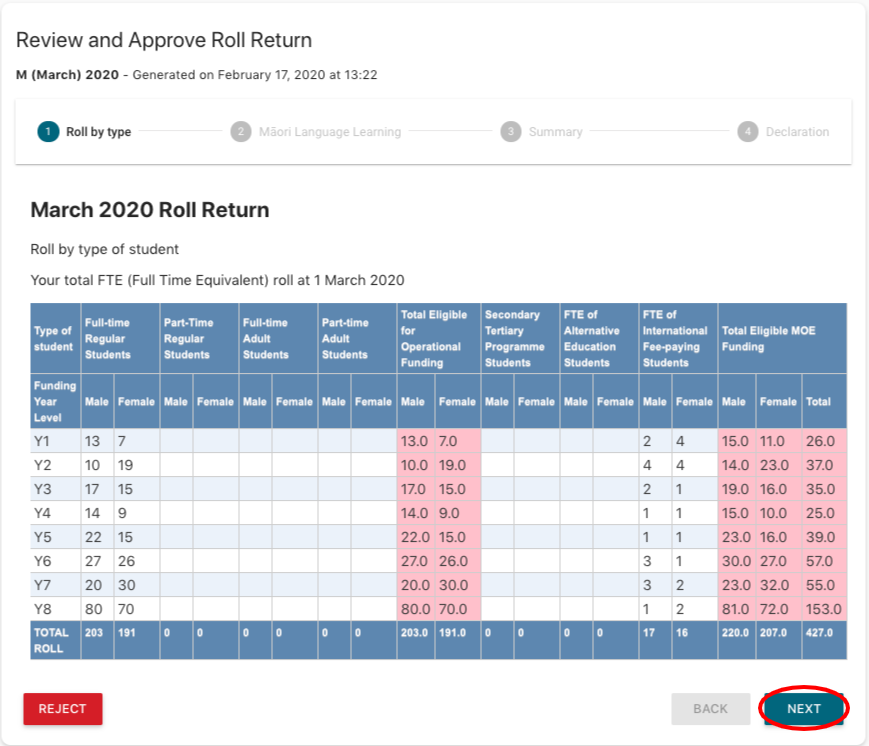This screenshot has width=869, height=746.
Task: Select the FTE of International Fee-paying Students header
Action: tap(677, 339)
